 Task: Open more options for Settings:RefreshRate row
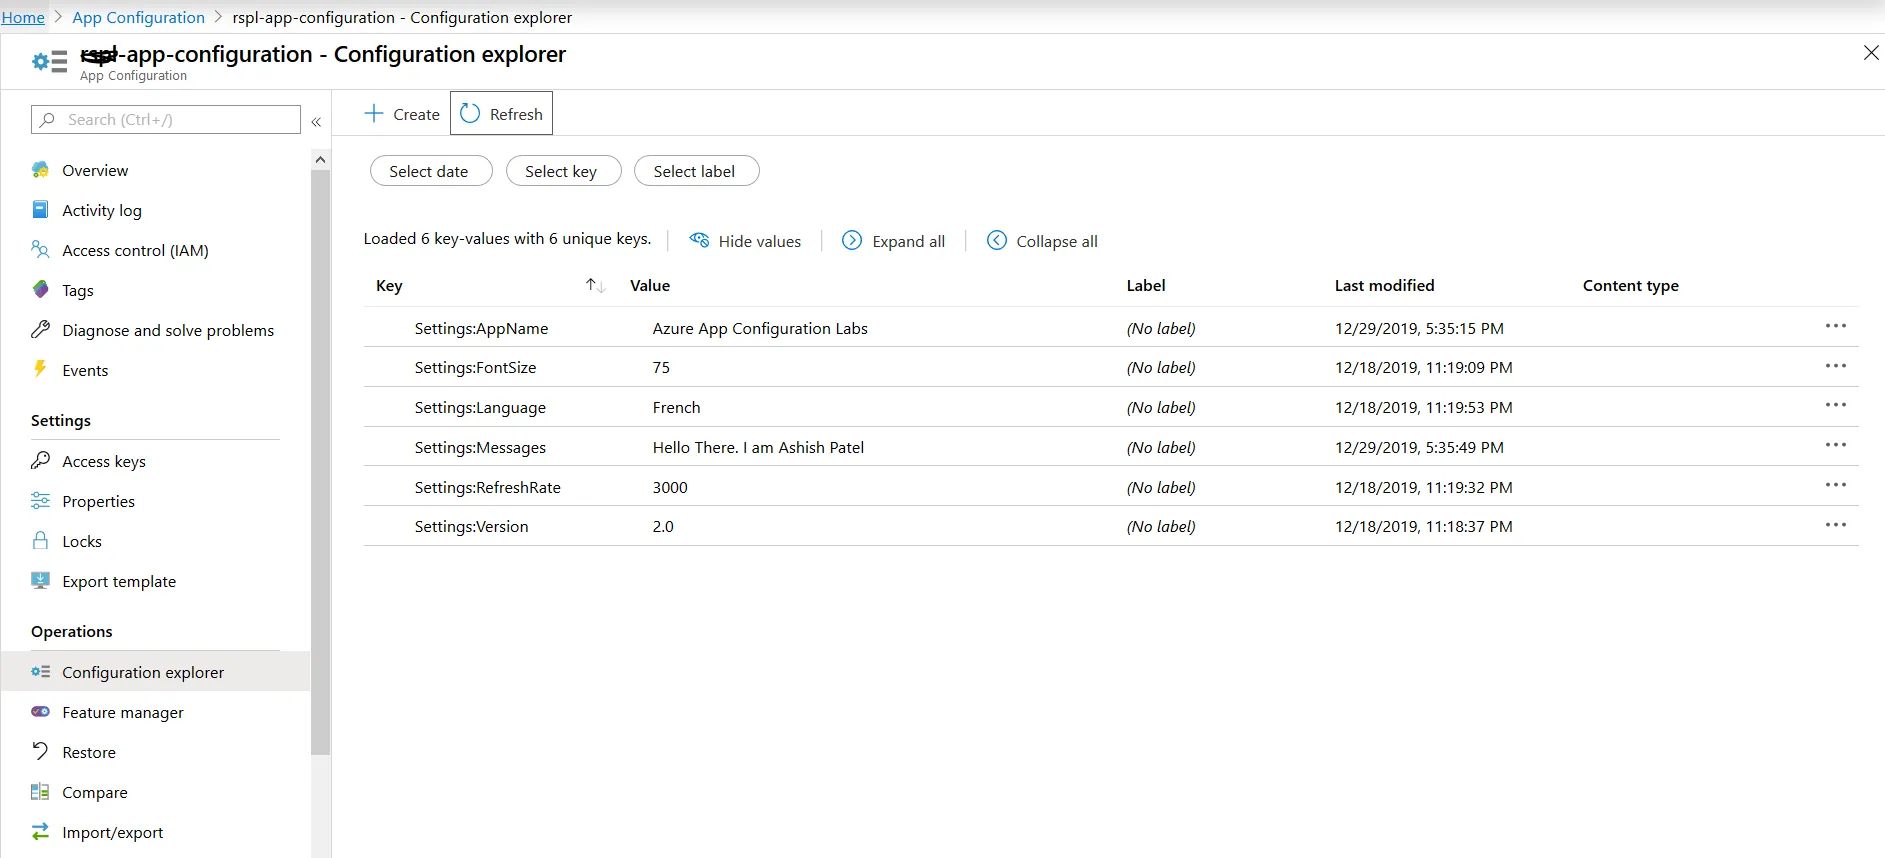click(x=1836, y=486)
